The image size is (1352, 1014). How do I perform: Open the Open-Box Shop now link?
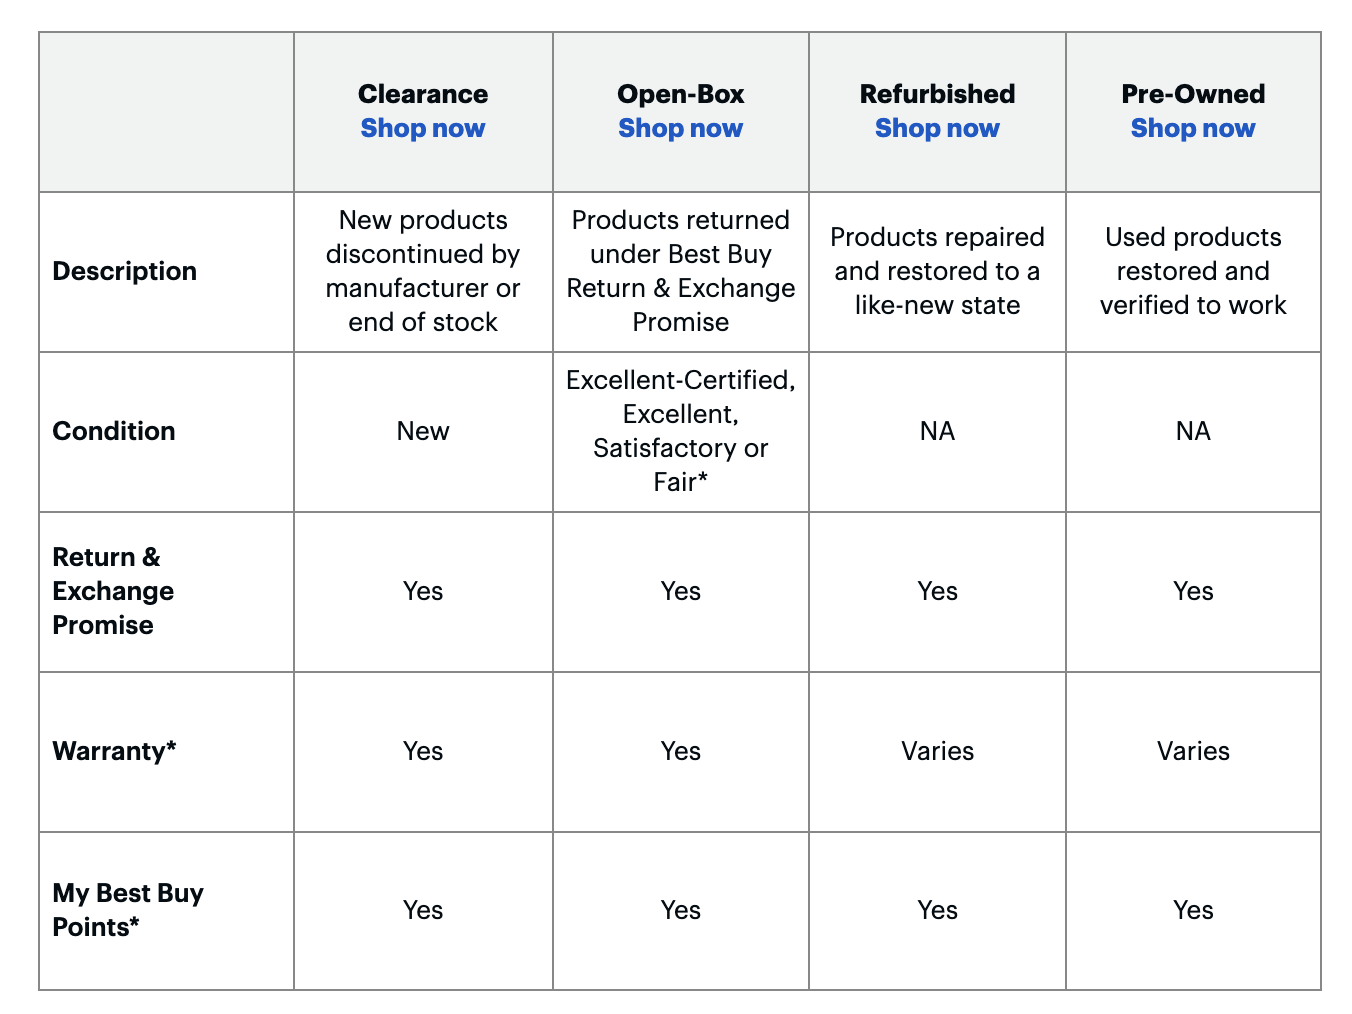coord(680,129)
